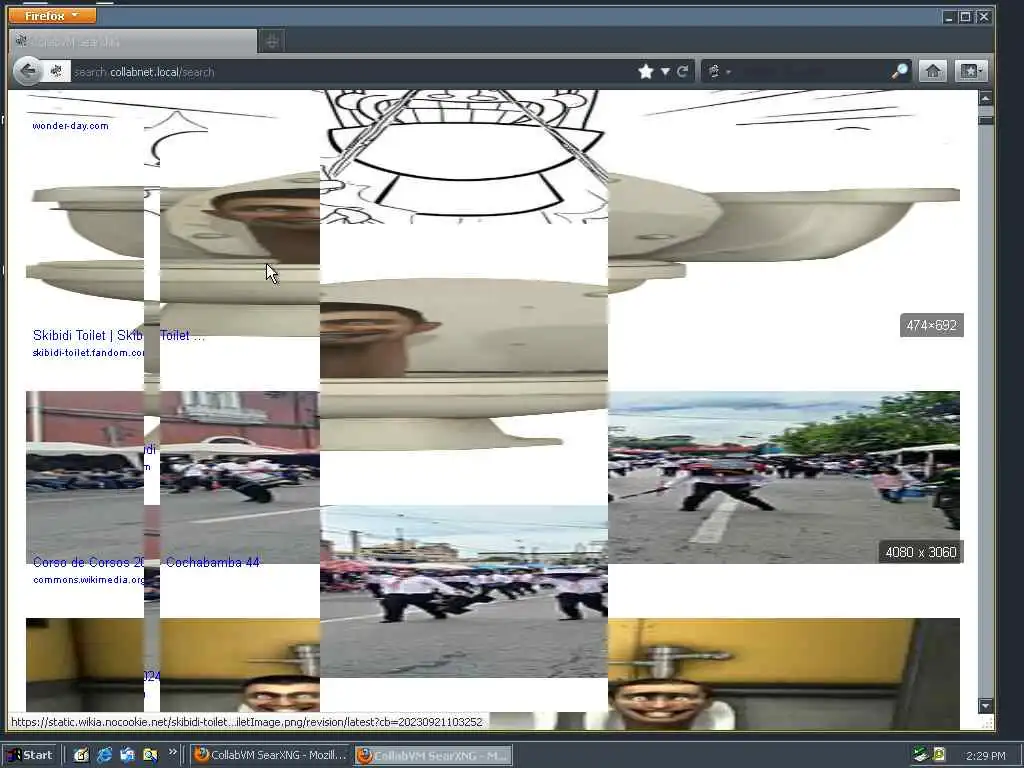This screenshot has width=1024, height=768.
Task: Switch to the first CollabVM SearXNG taskbar window
Action: [271, 755]
